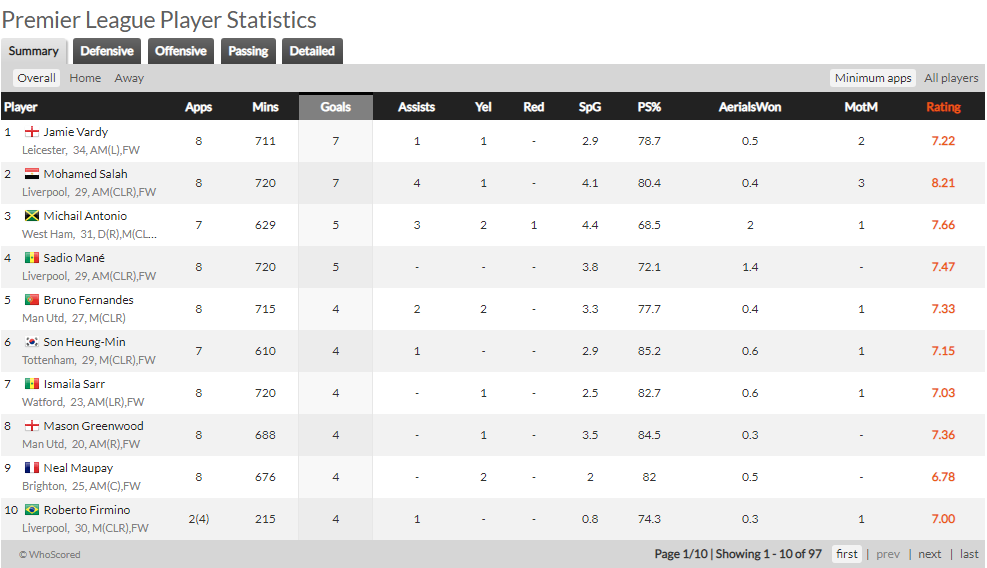Screen dimensions: 987x568
Task: Switch to the Passing tab
Action: (x=248, y=51)
